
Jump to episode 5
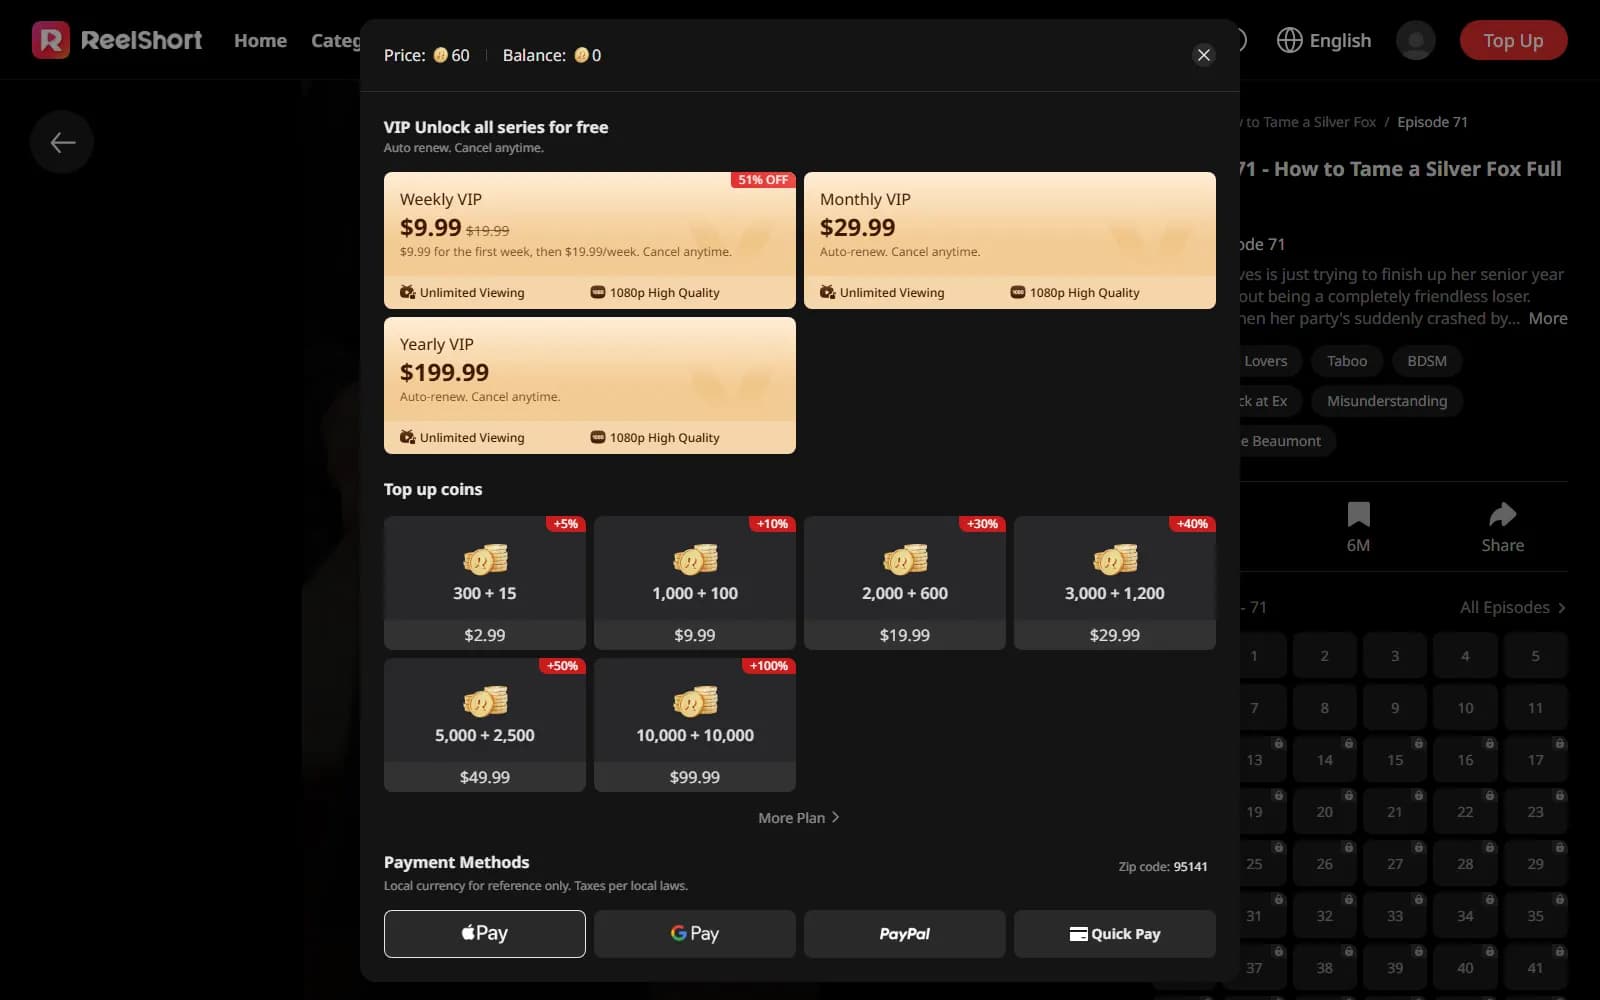(x=1535, y=656)
